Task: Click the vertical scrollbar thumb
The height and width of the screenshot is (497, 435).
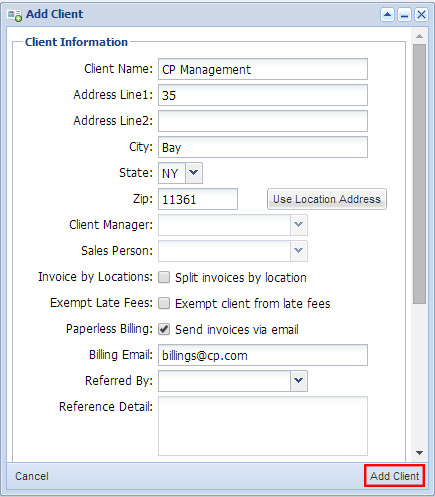Action: click(419, 174)
